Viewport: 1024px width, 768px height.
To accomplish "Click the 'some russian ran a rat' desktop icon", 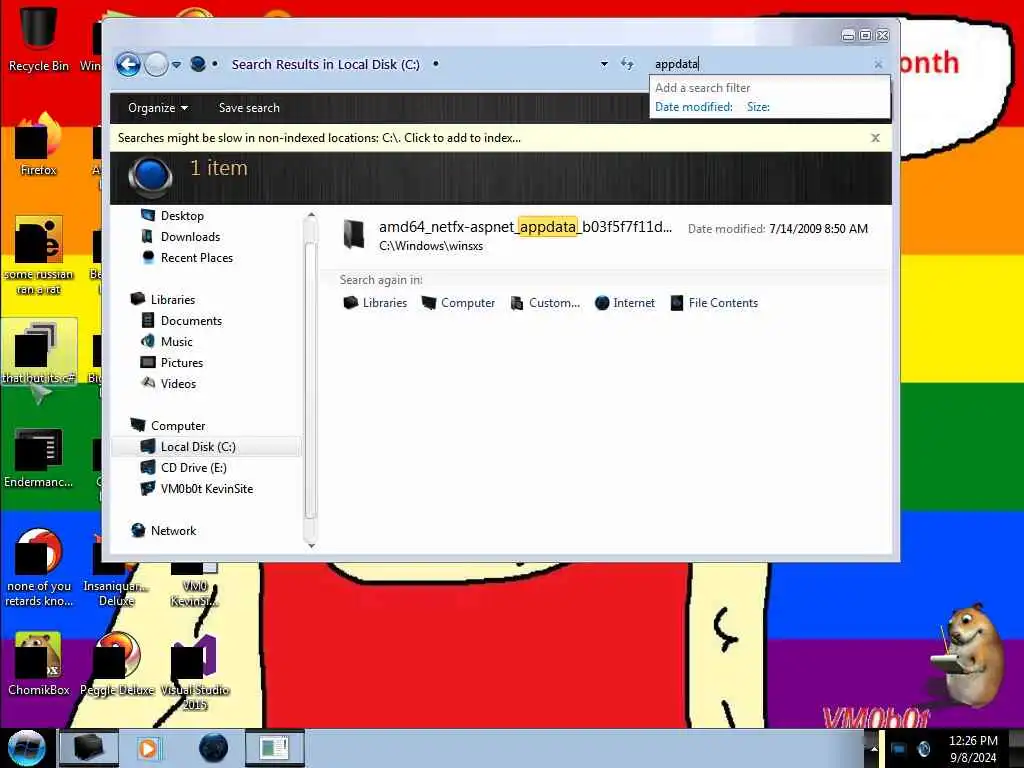I will 39,255.
